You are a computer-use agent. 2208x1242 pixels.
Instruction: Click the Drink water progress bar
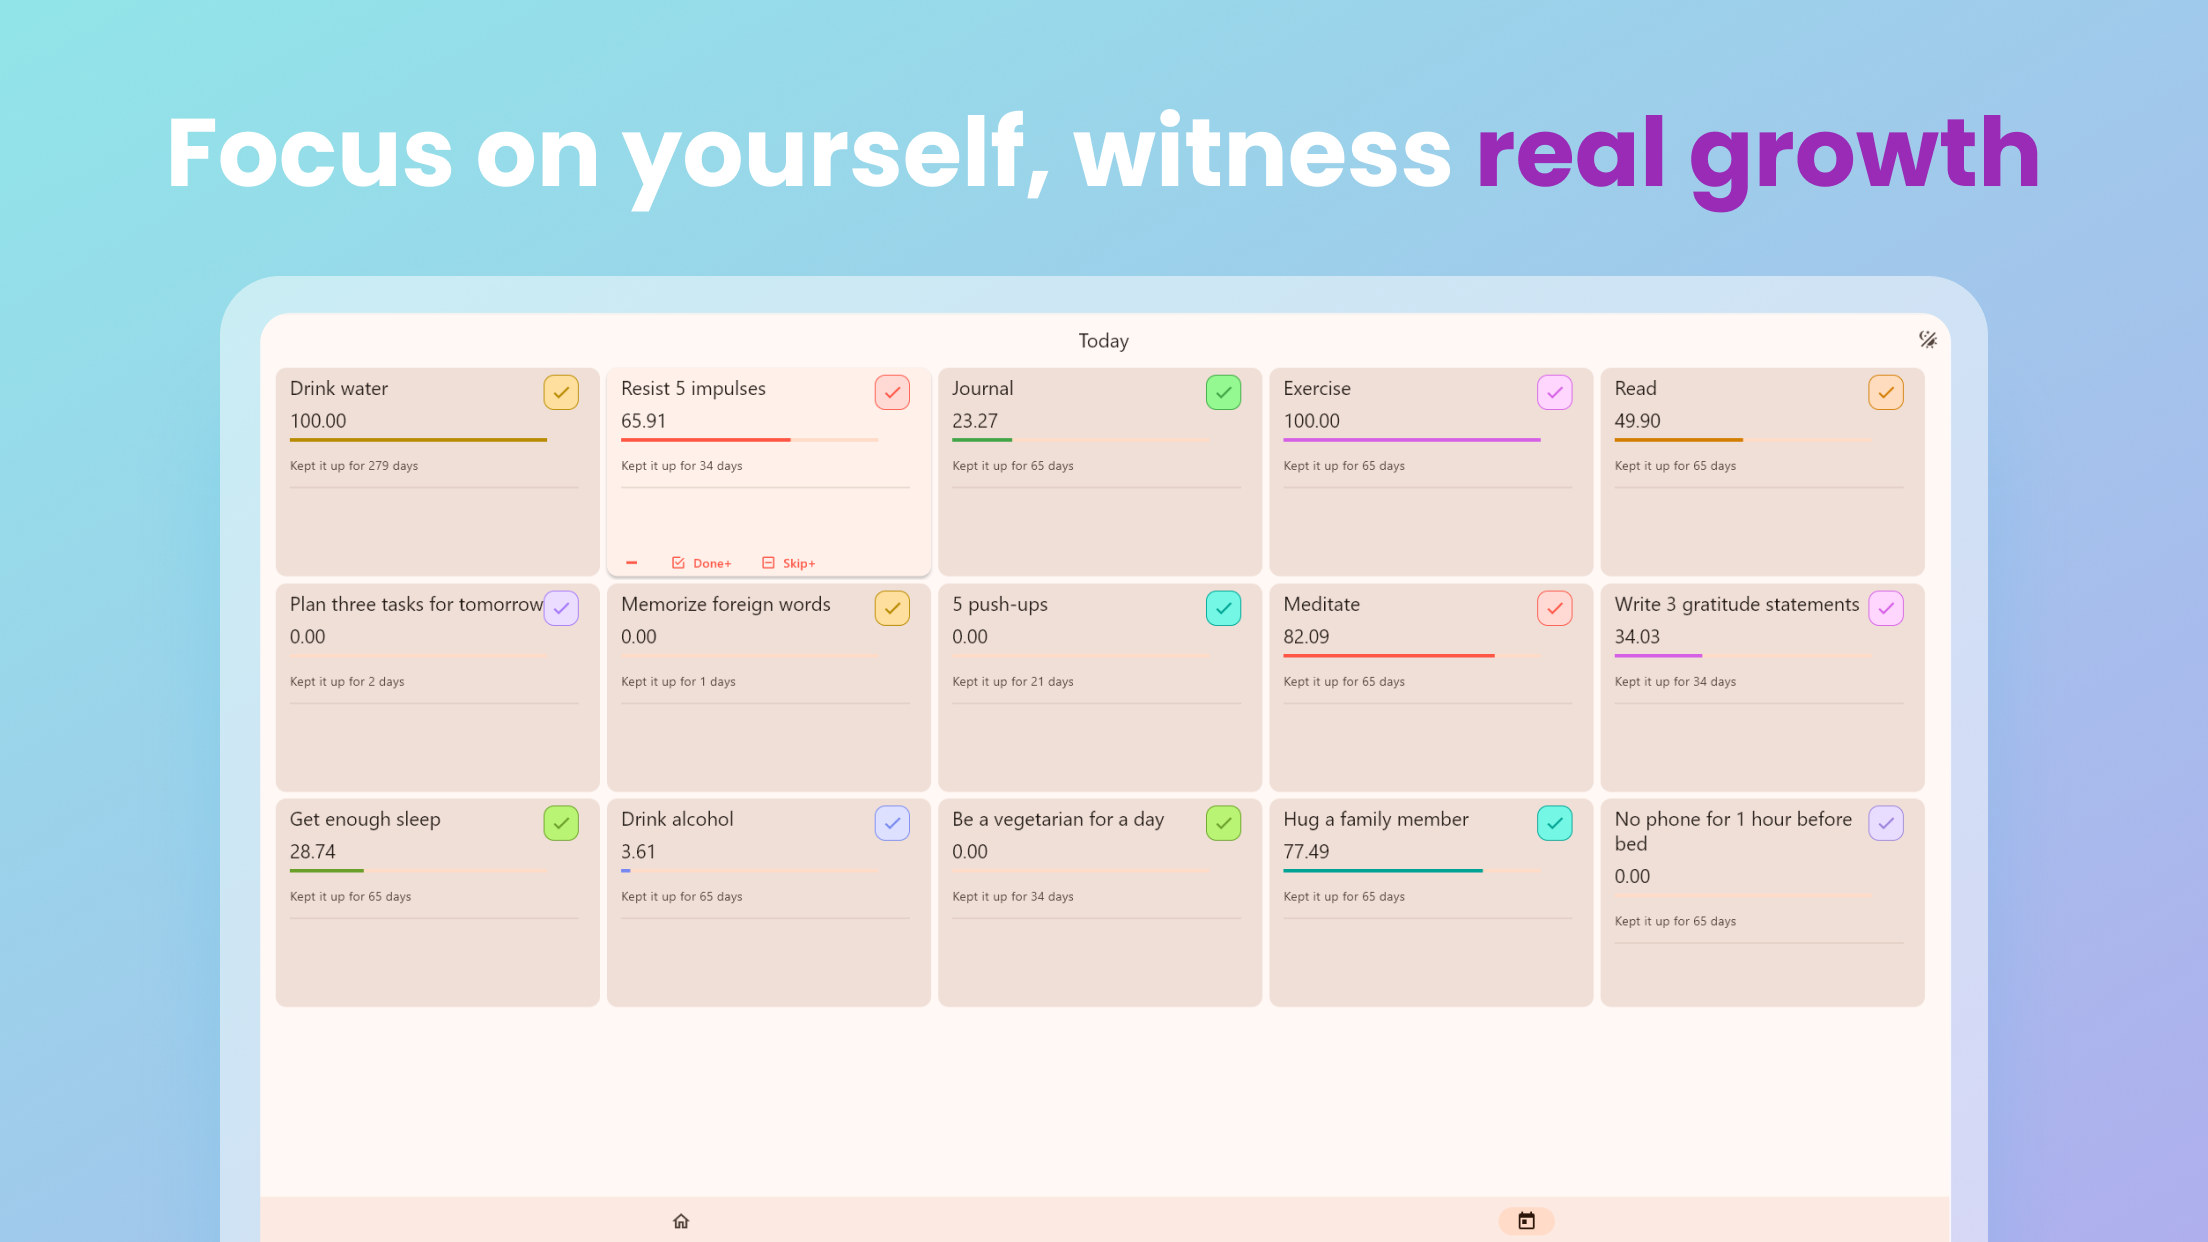[x=418, y=440]
